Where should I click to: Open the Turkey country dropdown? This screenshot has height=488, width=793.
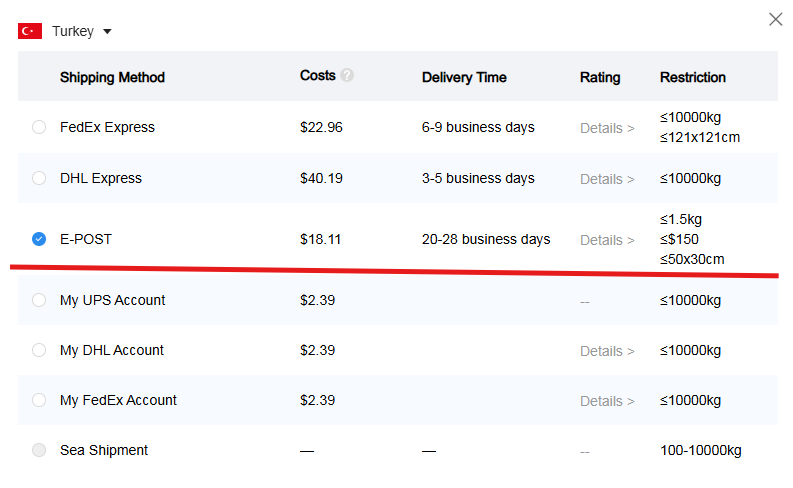(107, 31)
